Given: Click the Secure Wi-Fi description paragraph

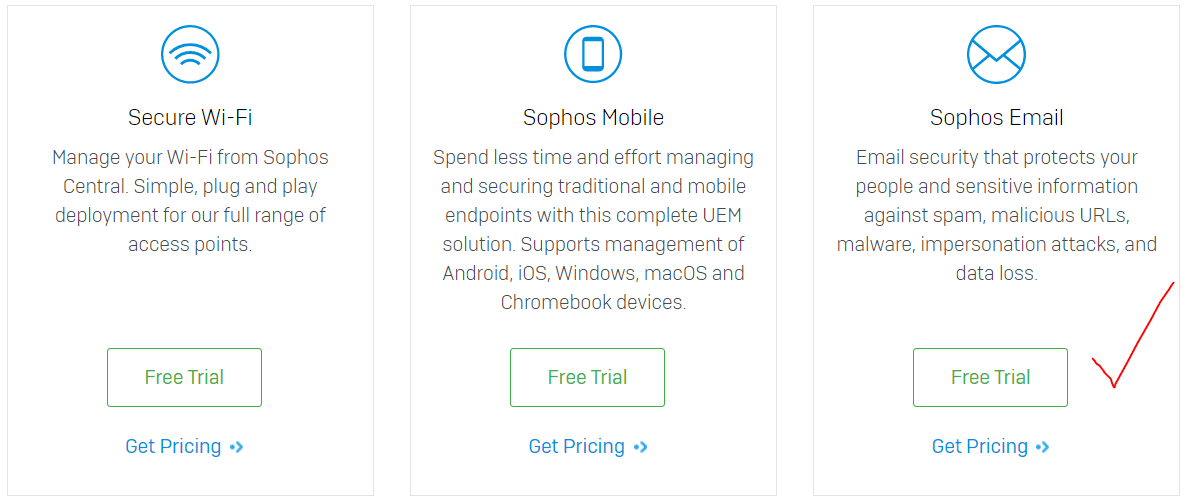Looking at the screenshot, I should pos(190,201).
